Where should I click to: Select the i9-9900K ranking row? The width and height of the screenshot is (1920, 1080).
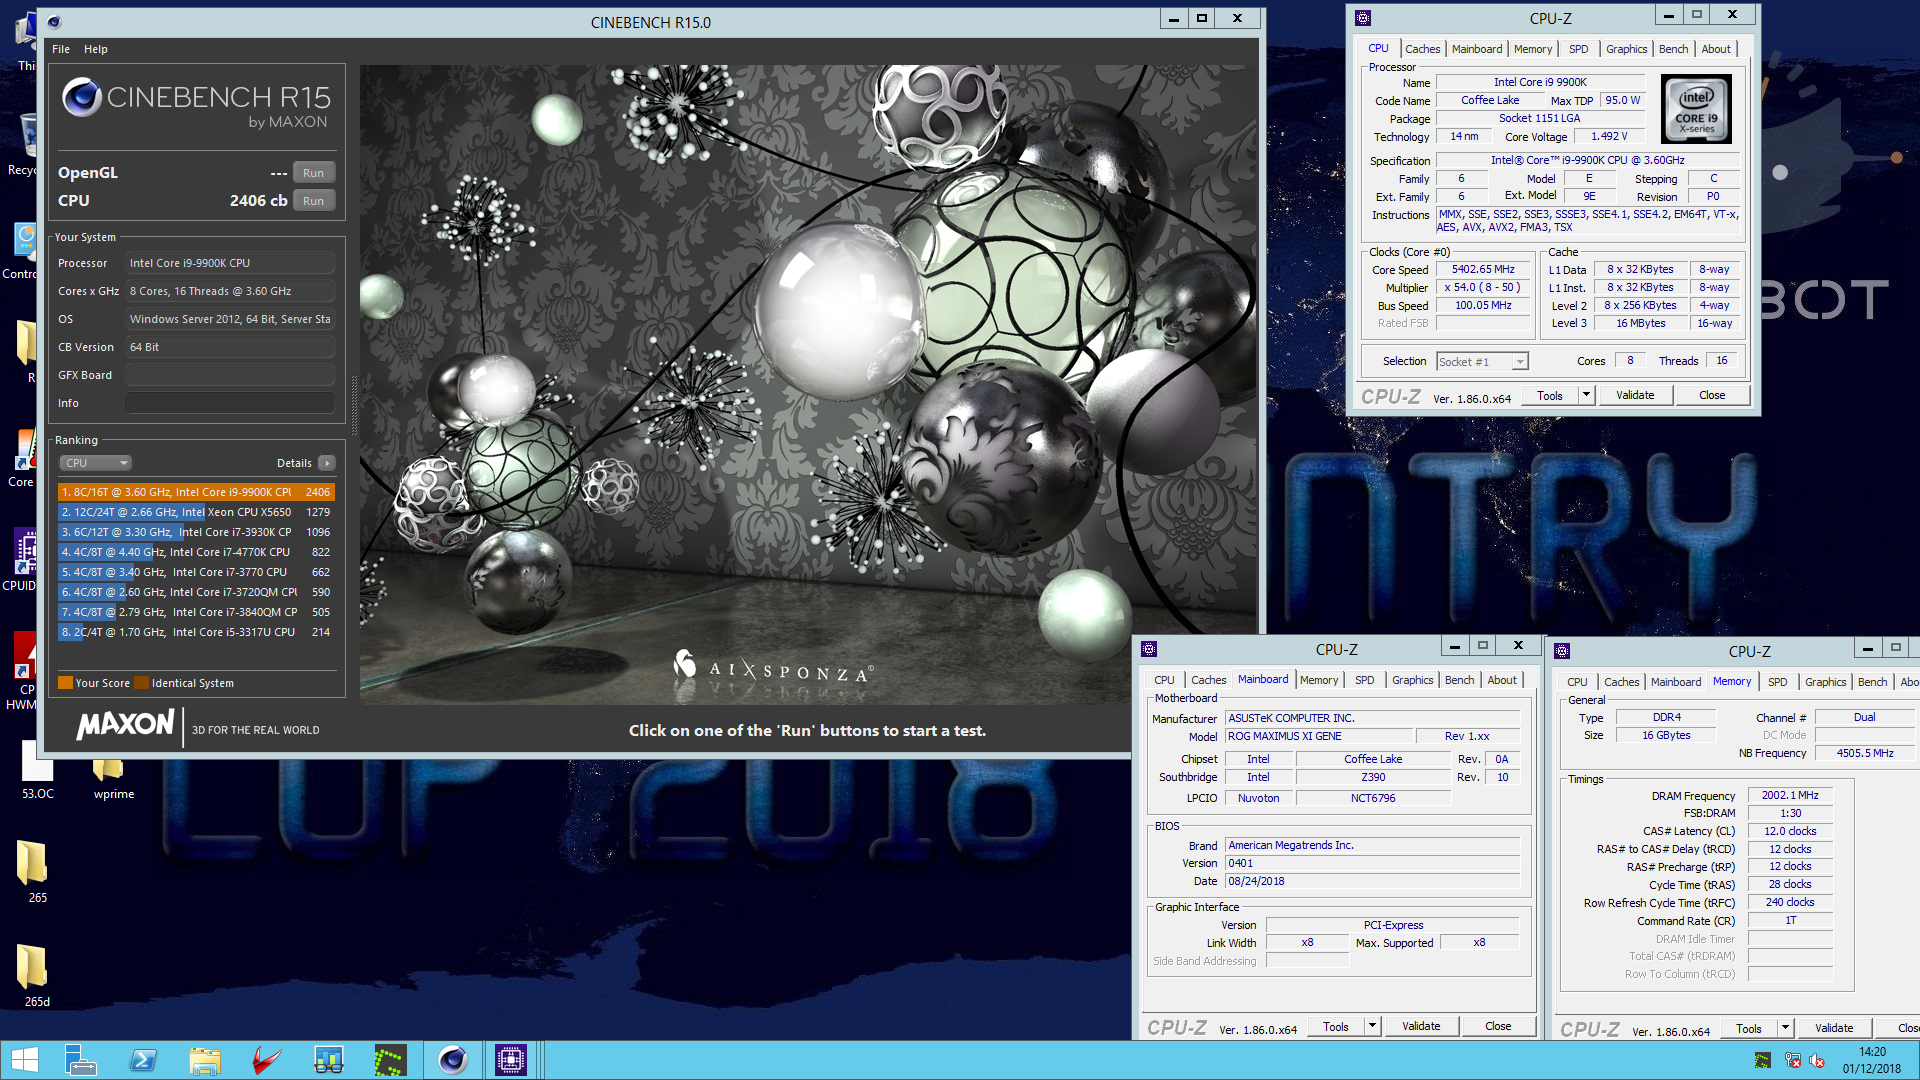(196, 492)
